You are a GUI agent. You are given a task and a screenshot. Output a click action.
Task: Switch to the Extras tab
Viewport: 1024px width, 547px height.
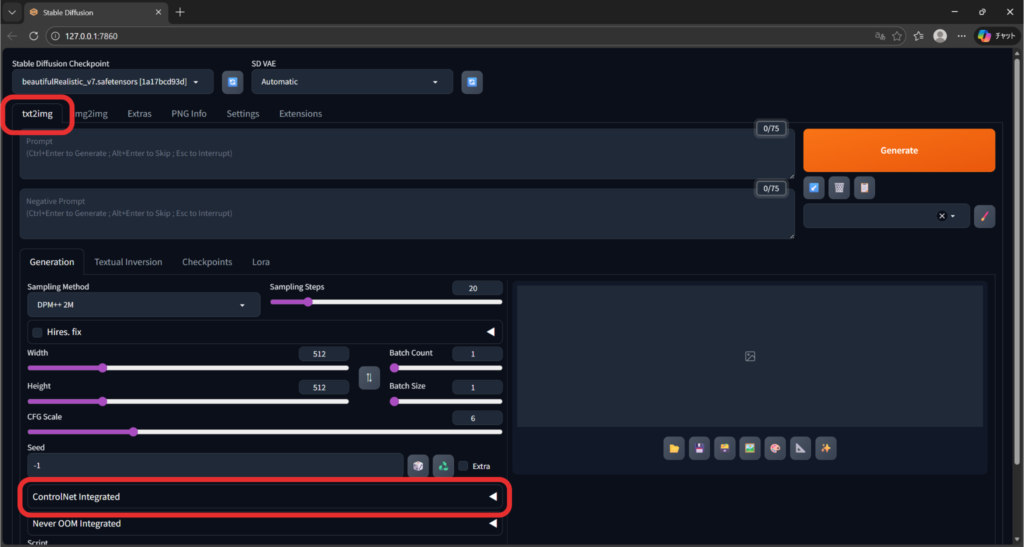pos(139,114)
